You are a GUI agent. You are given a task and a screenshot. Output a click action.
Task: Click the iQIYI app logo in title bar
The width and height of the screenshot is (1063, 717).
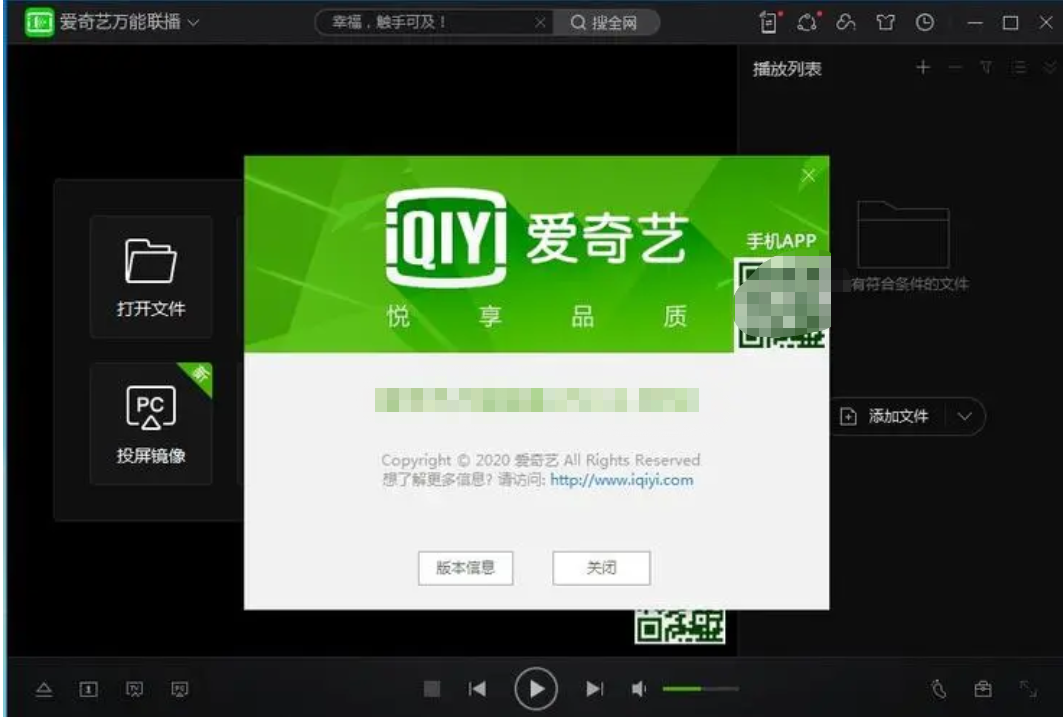tap(39, 22)
